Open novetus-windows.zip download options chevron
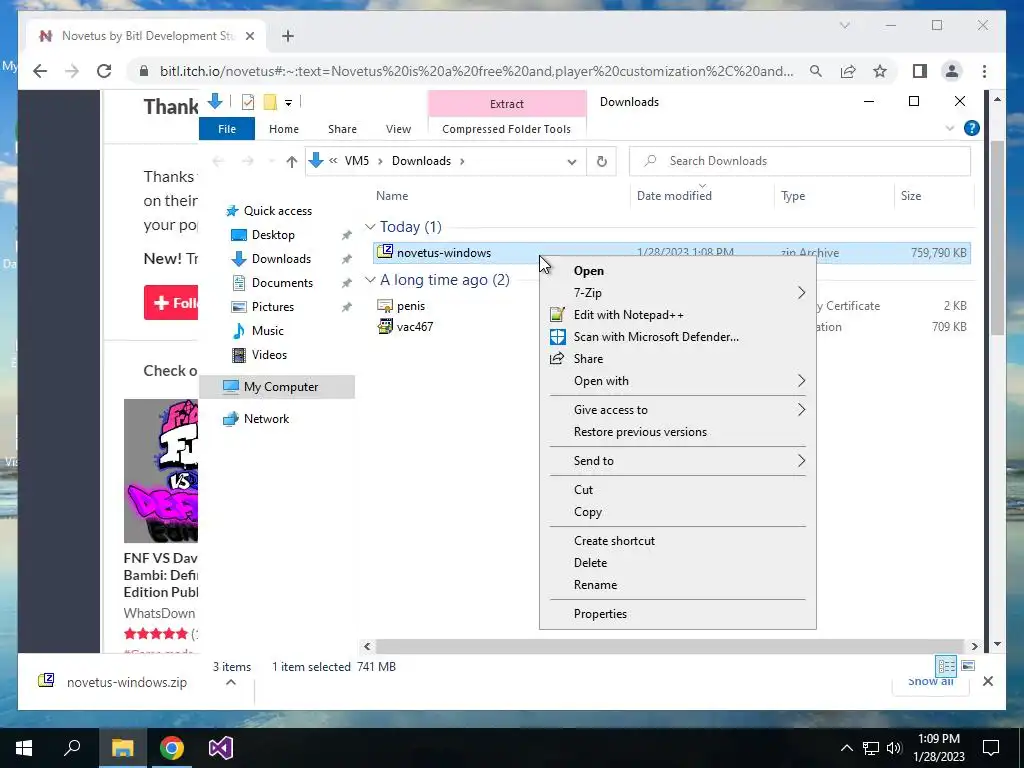The width and height of the screenshot is (1024, 768). [231, 682]
